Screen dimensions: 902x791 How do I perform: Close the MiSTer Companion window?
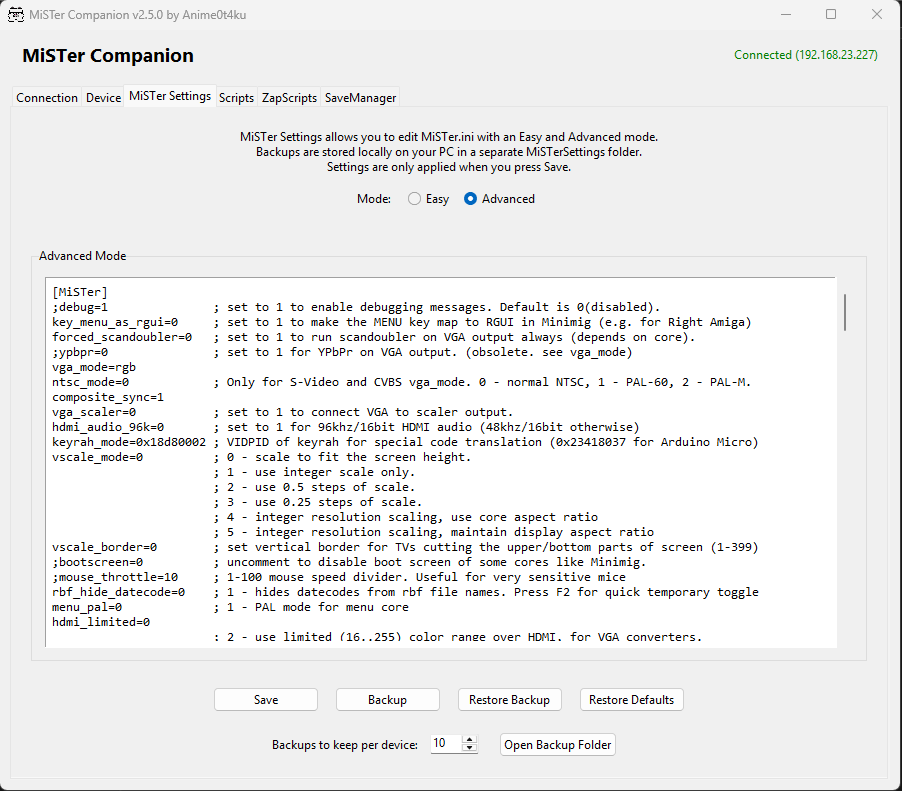coord(876,14)
